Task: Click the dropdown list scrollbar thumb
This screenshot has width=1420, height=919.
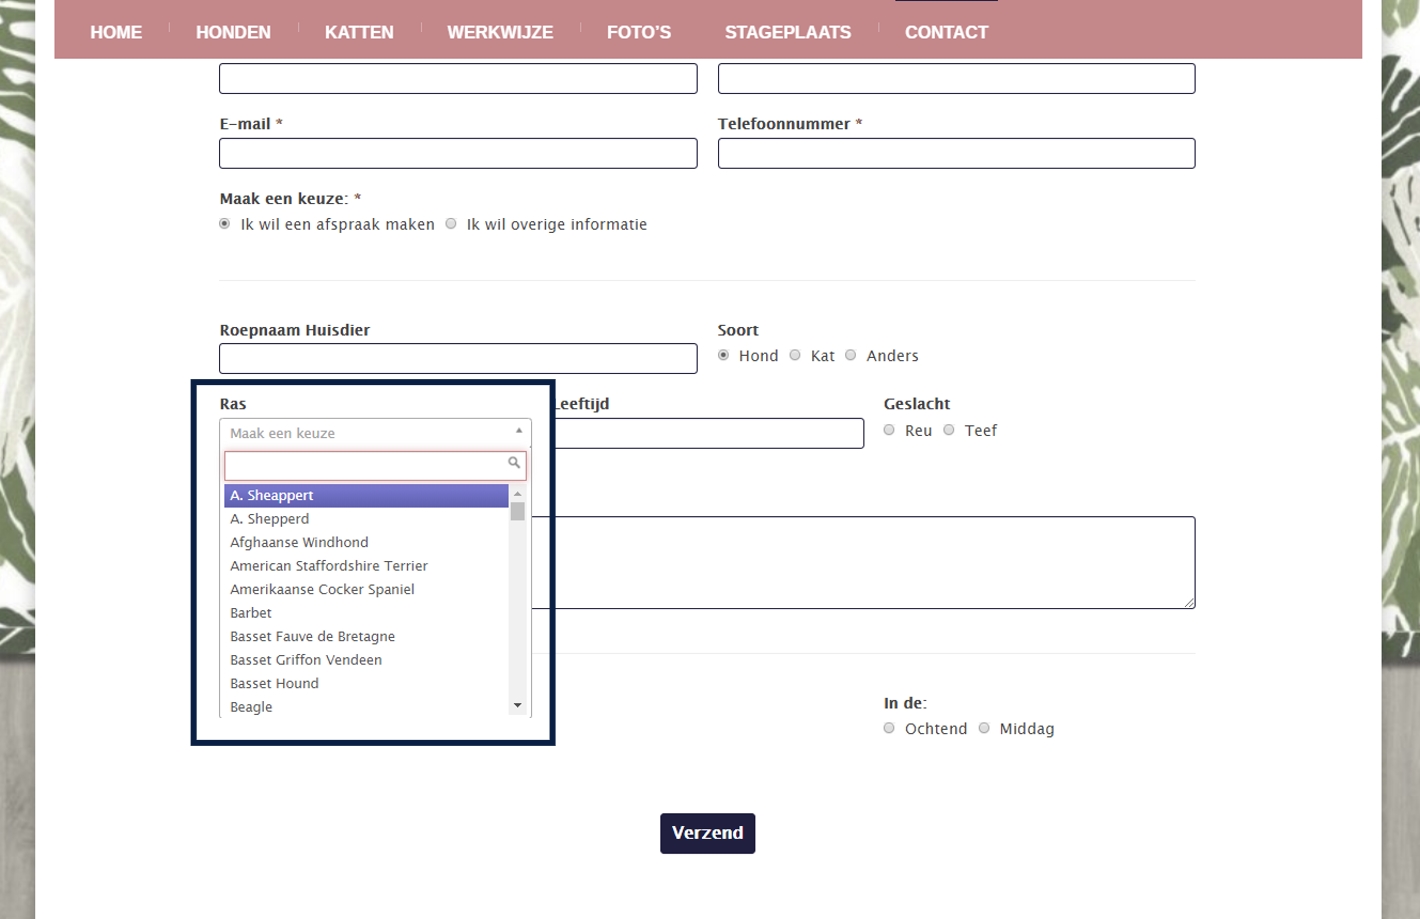Action: click(517, 512)
